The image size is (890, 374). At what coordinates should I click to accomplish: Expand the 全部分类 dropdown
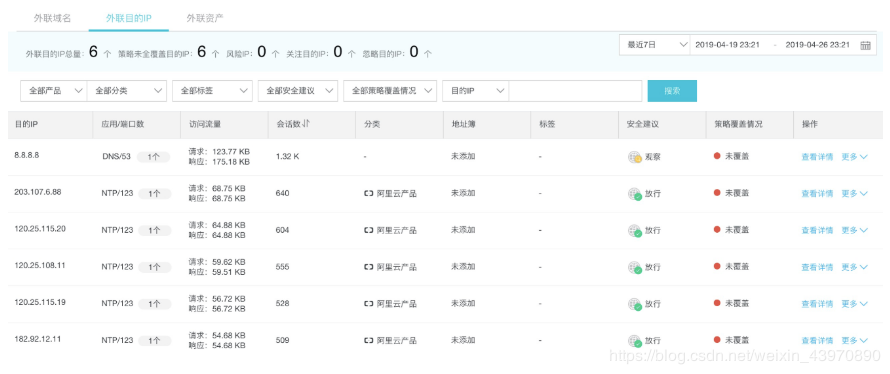(127, 91)
